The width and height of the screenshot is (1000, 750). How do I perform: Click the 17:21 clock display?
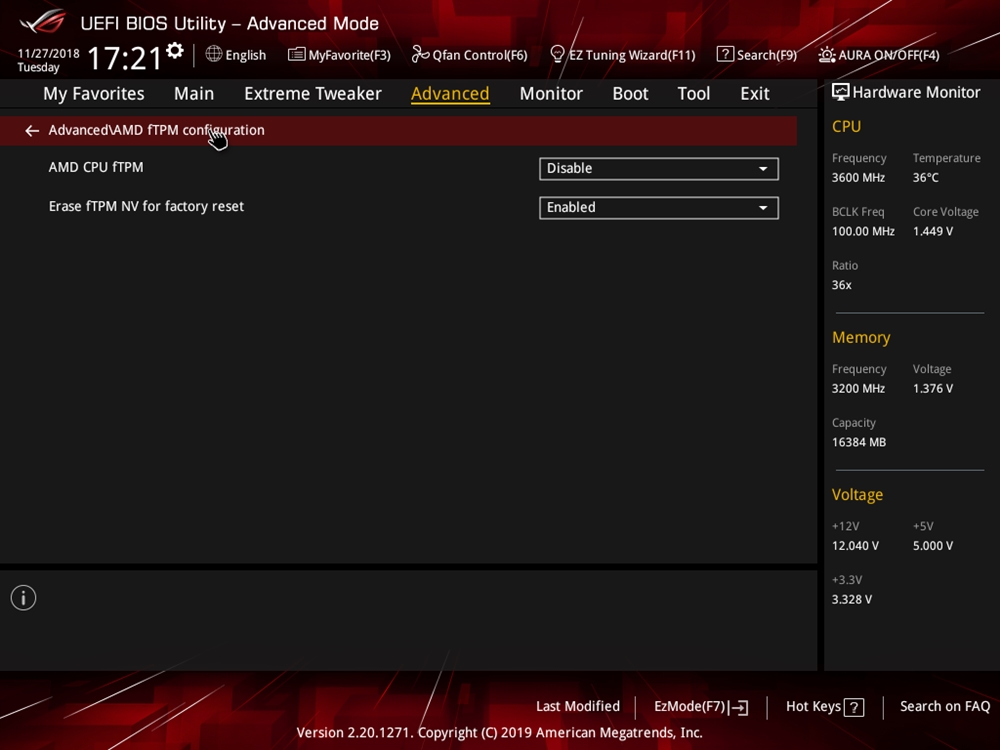[124, 58]
